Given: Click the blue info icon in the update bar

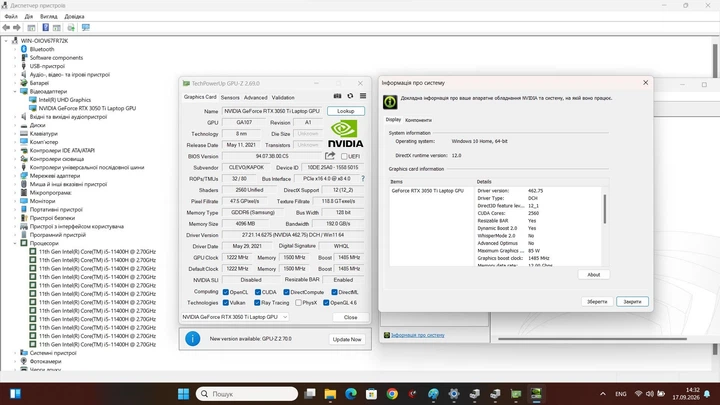Looking at the screenshot, I should [x=192, y=339].
